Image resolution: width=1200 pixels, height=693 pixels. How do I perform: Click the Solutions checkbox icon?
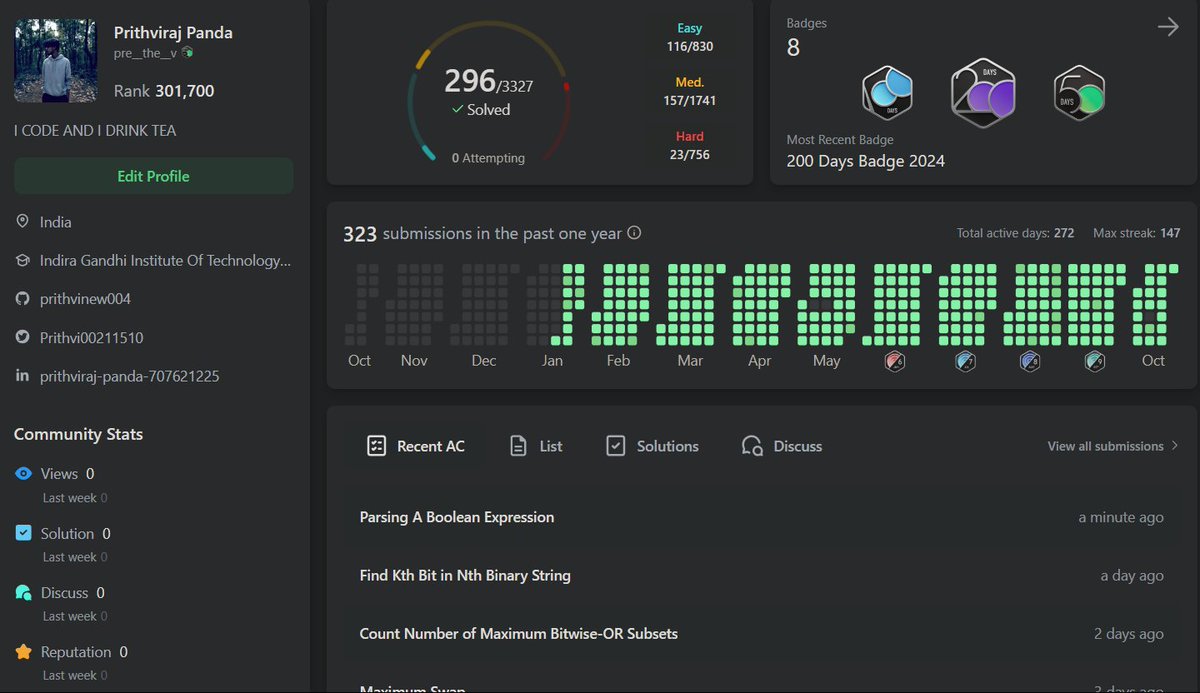click(616, 446)
